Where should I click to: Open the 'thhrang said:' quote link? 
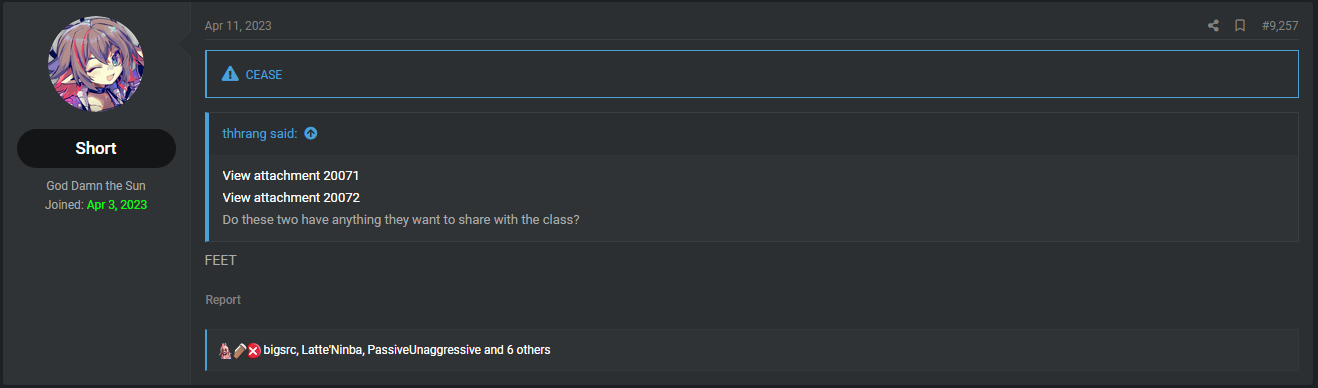coord(260,133)
